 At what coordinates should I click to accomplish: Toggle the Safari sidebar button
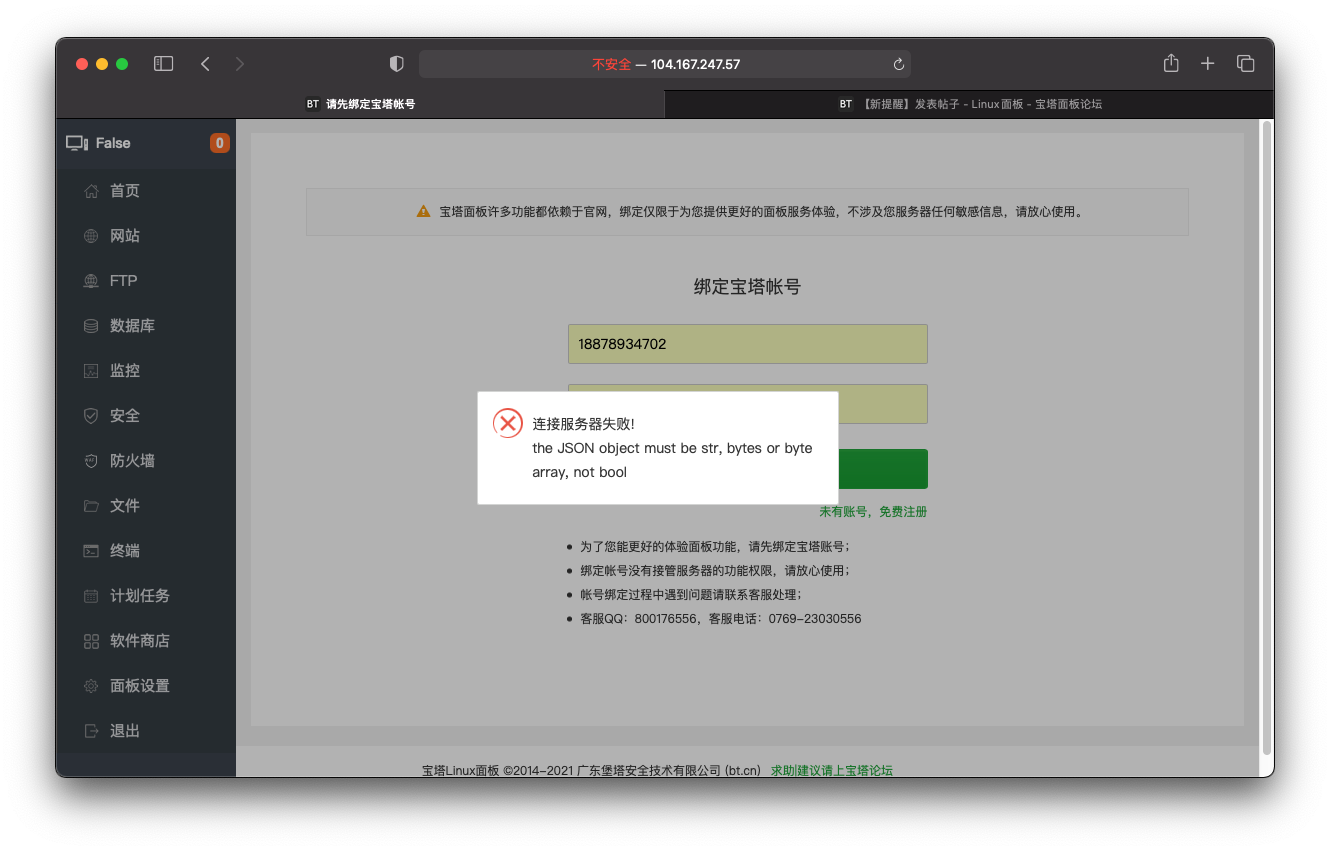point(164,64)
